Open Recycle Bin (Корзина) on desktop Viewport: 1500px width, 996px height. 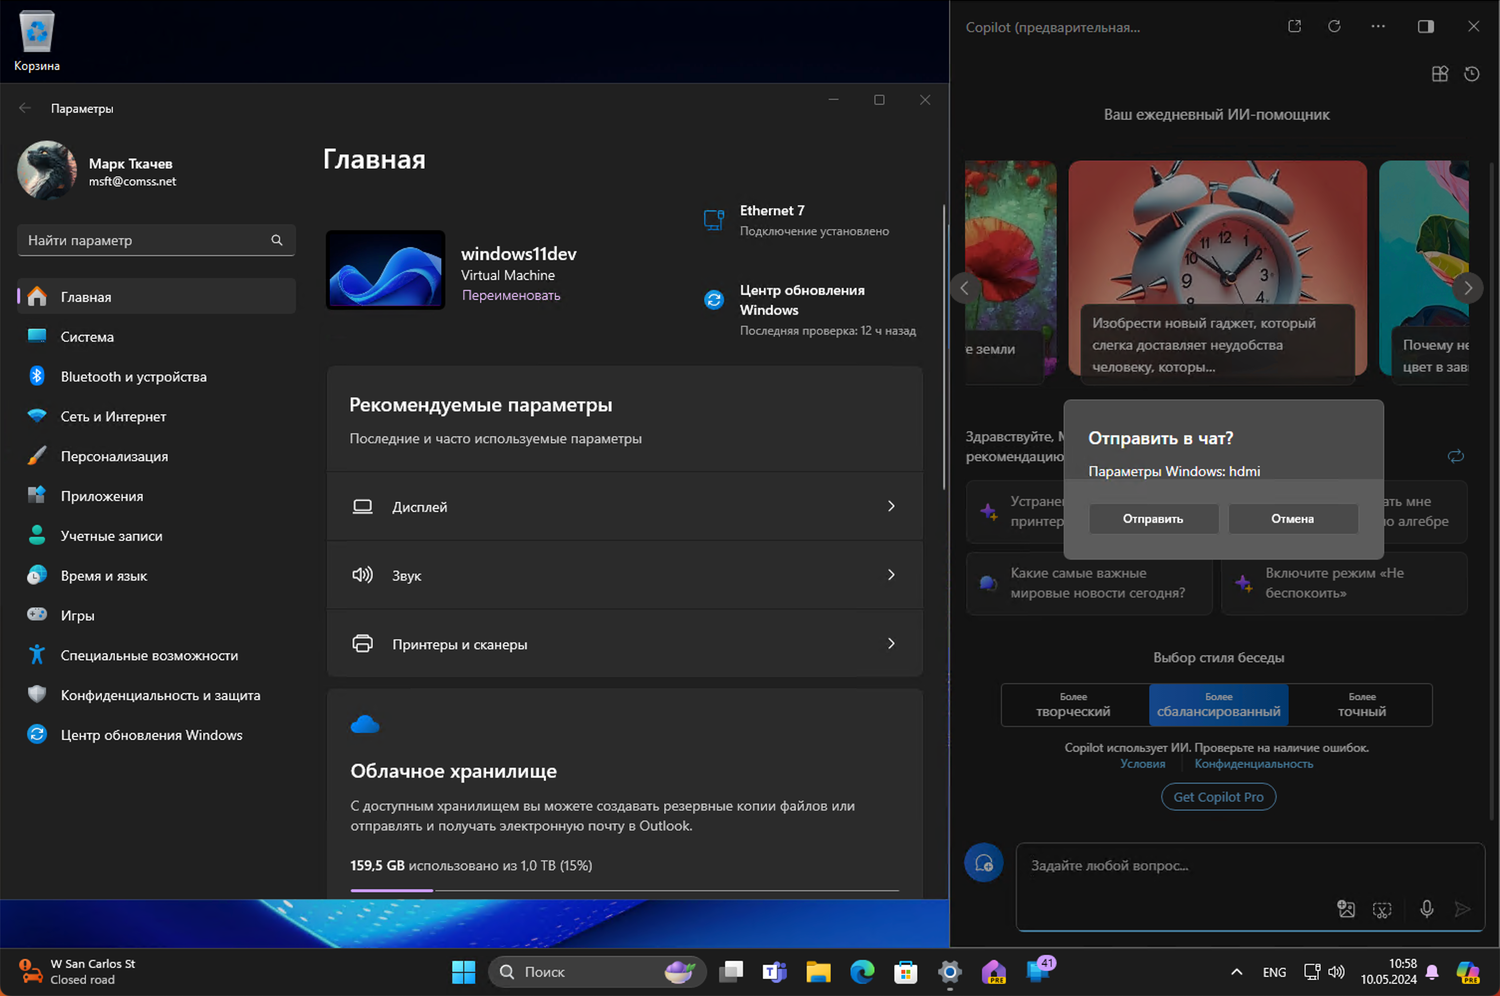[x=37, y=42]
